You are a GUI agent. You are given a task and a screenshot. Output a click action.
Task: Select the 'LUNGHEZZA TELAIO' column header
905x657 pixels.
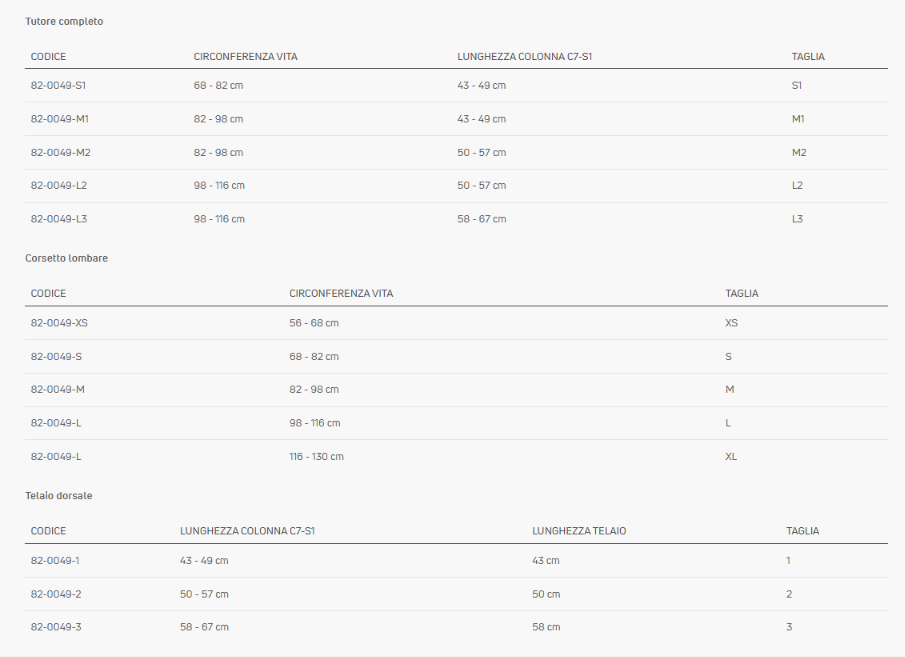coord(579,531)
